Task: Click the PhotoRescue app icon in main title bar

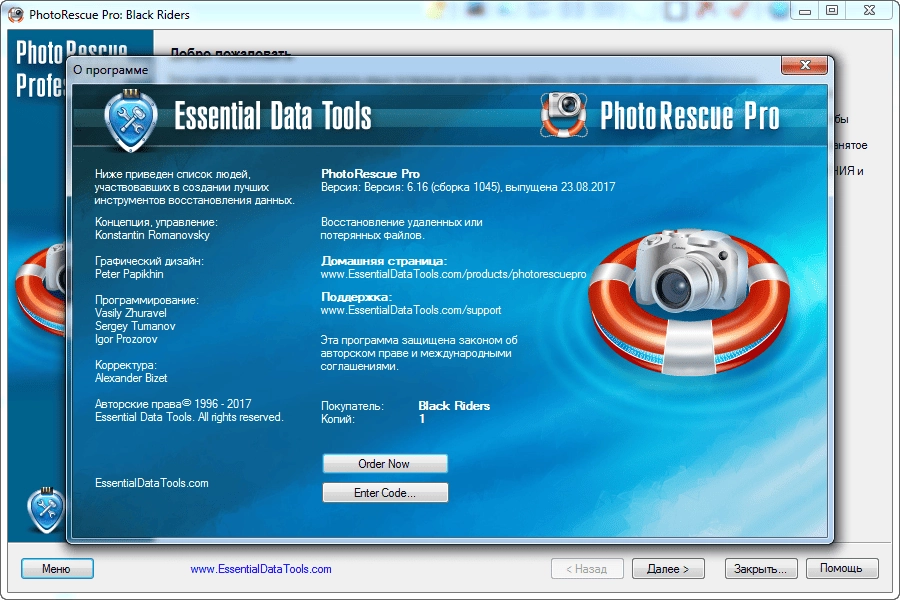Action: 16,14
